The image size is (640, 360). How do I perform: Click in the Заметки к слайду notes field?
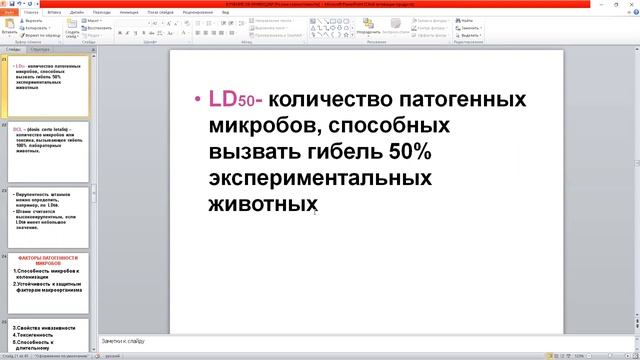click(x=367, y=341)
